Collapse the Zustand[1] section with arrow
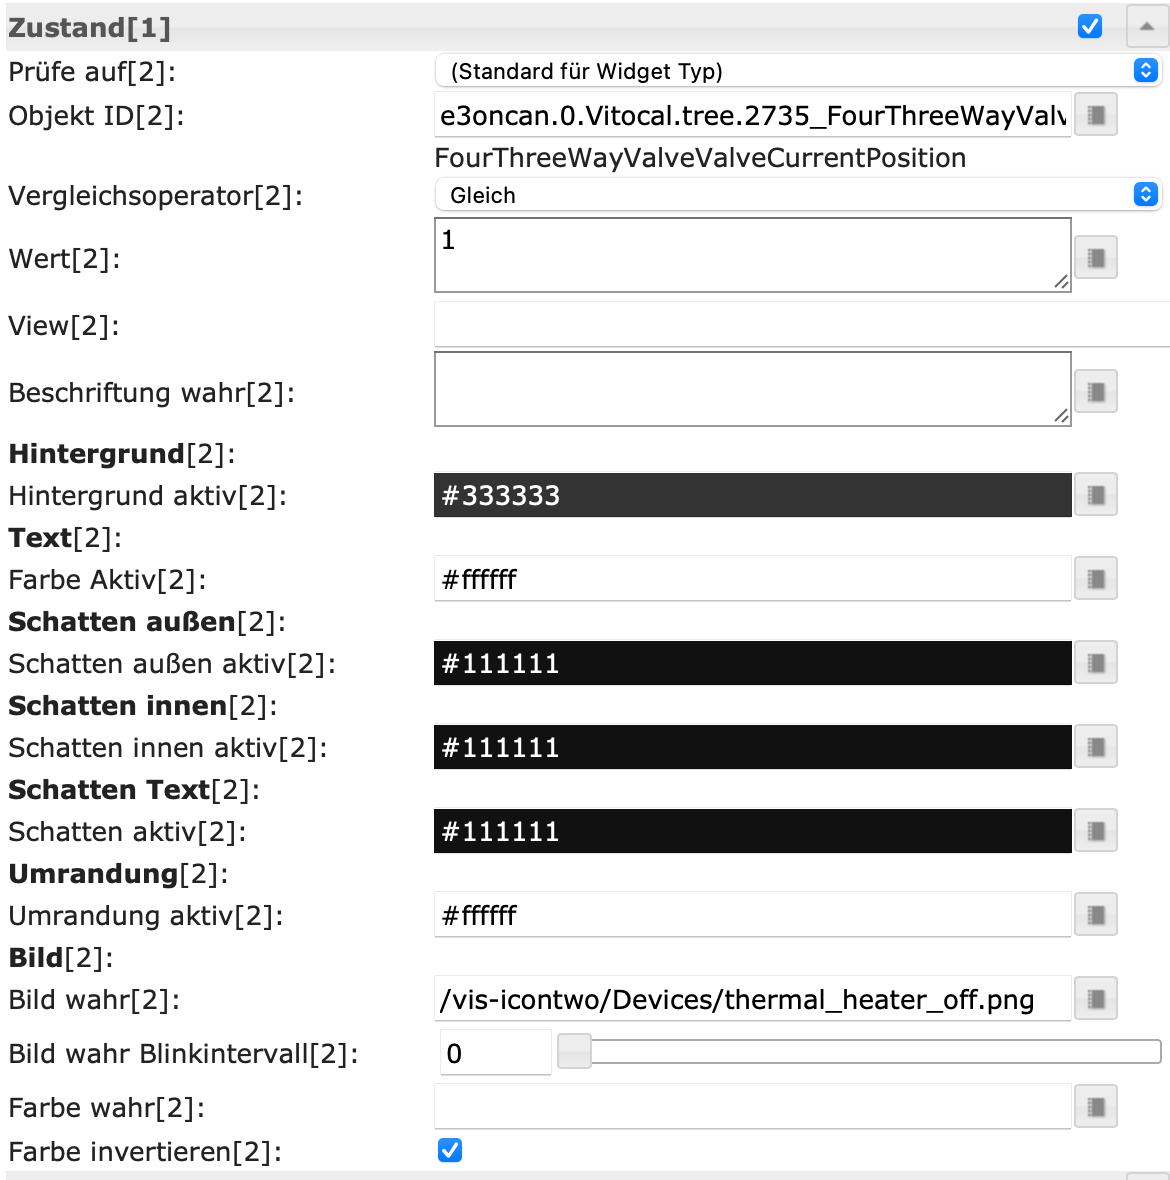The width and height of the screenshot is (1170, 1180). pos(1147,27)
